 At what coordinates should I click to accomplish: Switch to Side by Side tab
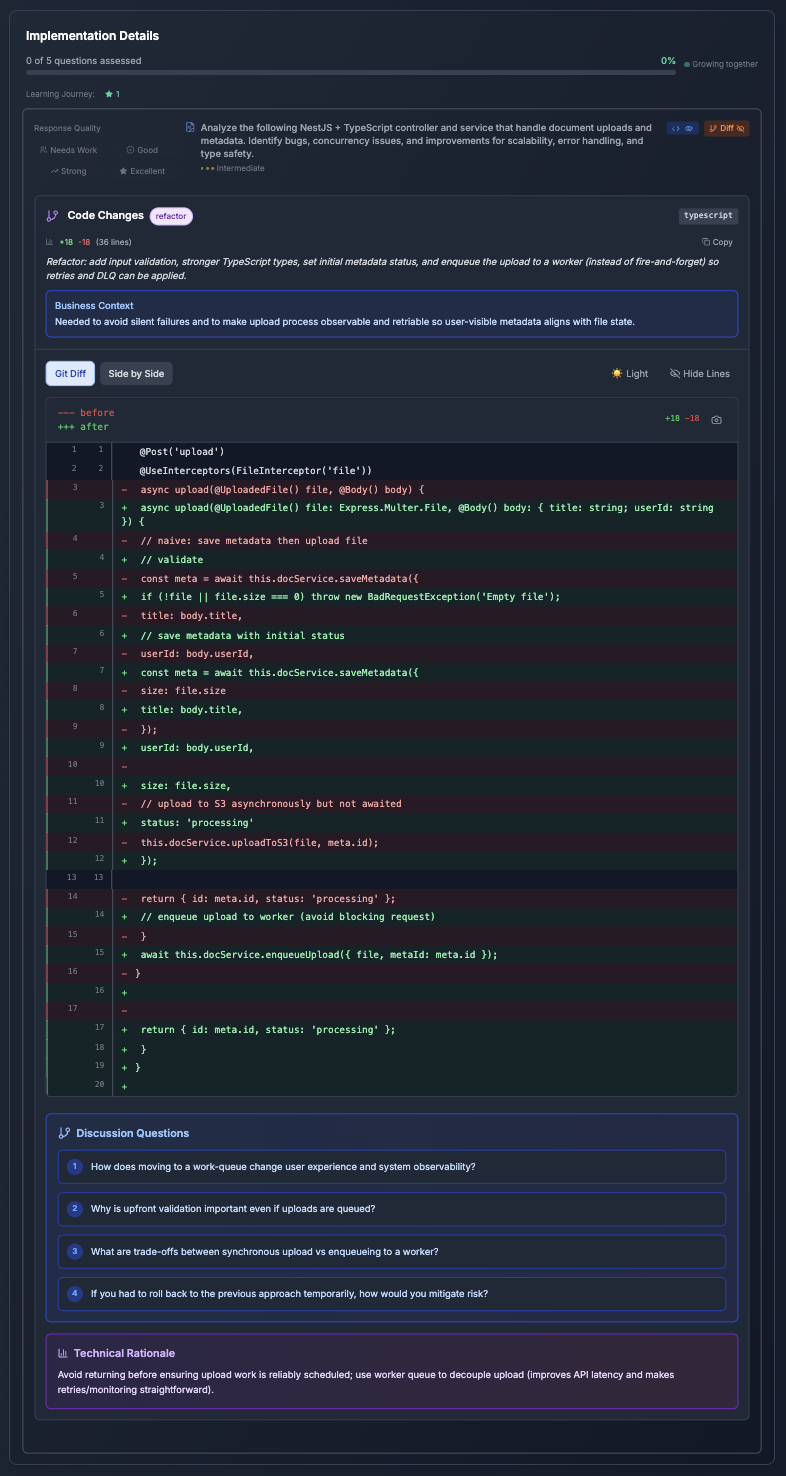click(136, 373)
